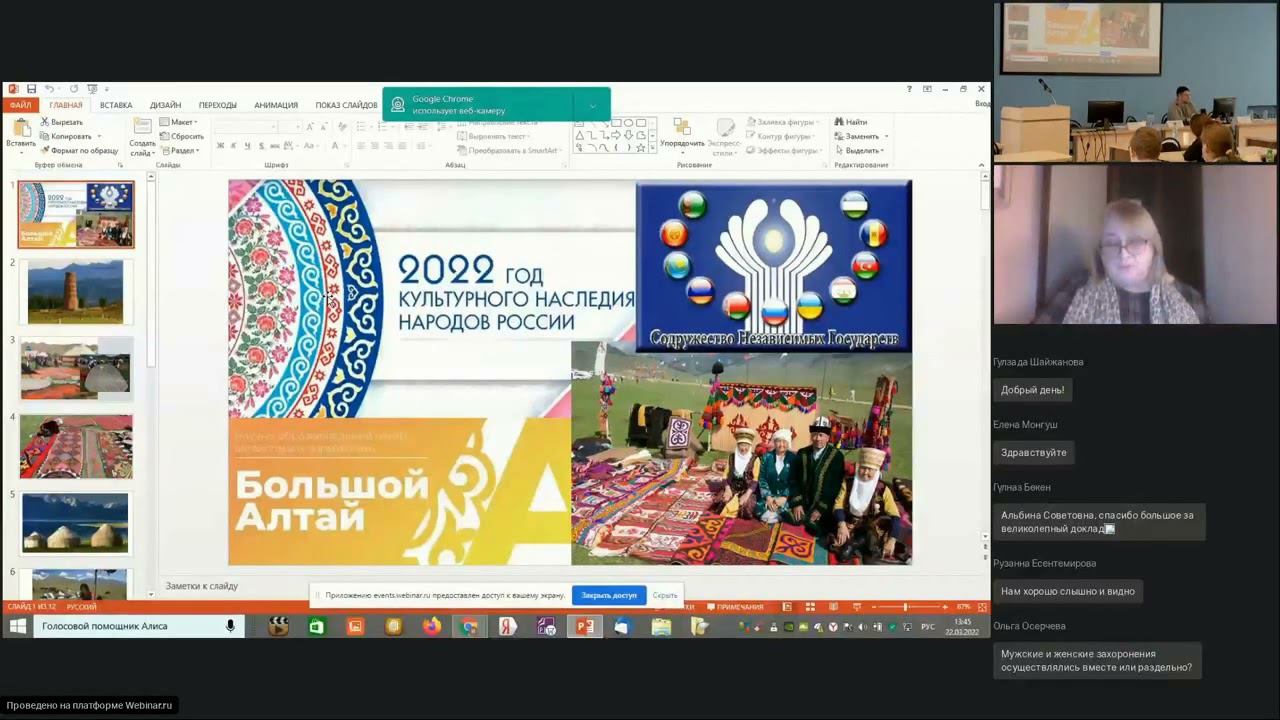Open the Макет layout dropdown
Screen dimensions: 1280x720
click(179, 122)
